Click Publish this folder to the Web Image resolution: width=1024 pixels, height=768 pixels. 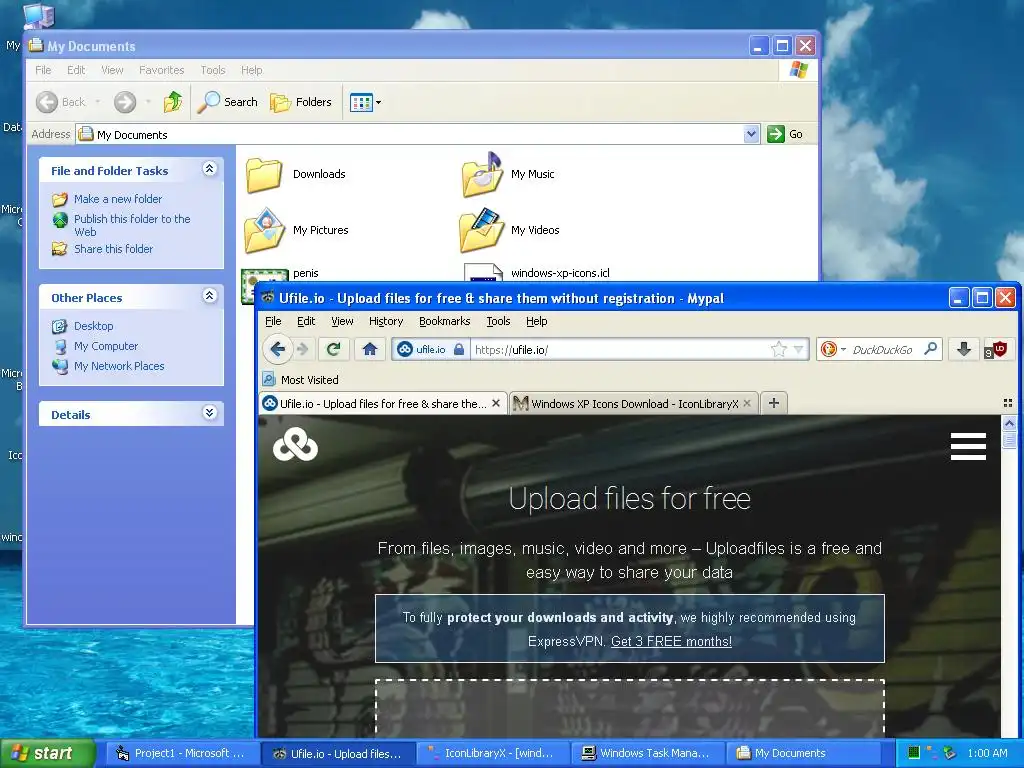click(x=131, y=225)
